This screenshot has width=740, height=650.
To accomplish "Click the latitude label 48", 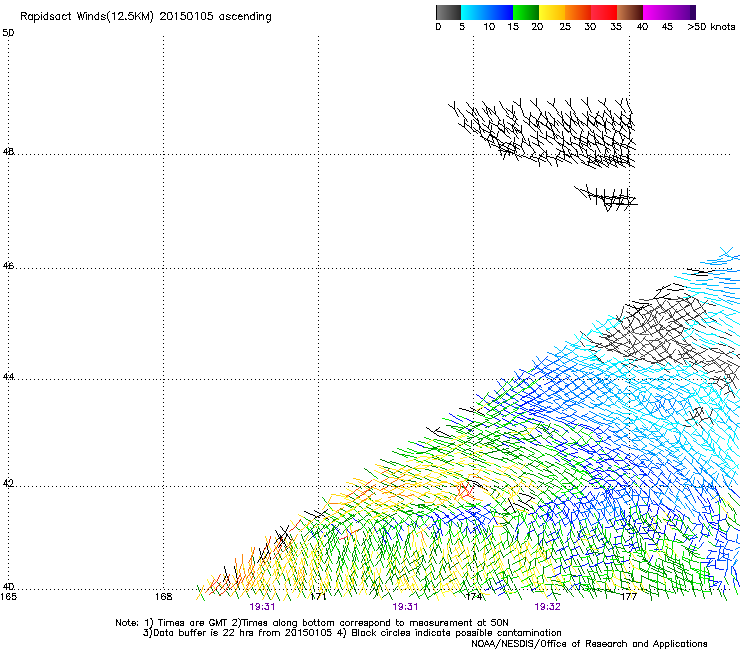I will (8, 152).
